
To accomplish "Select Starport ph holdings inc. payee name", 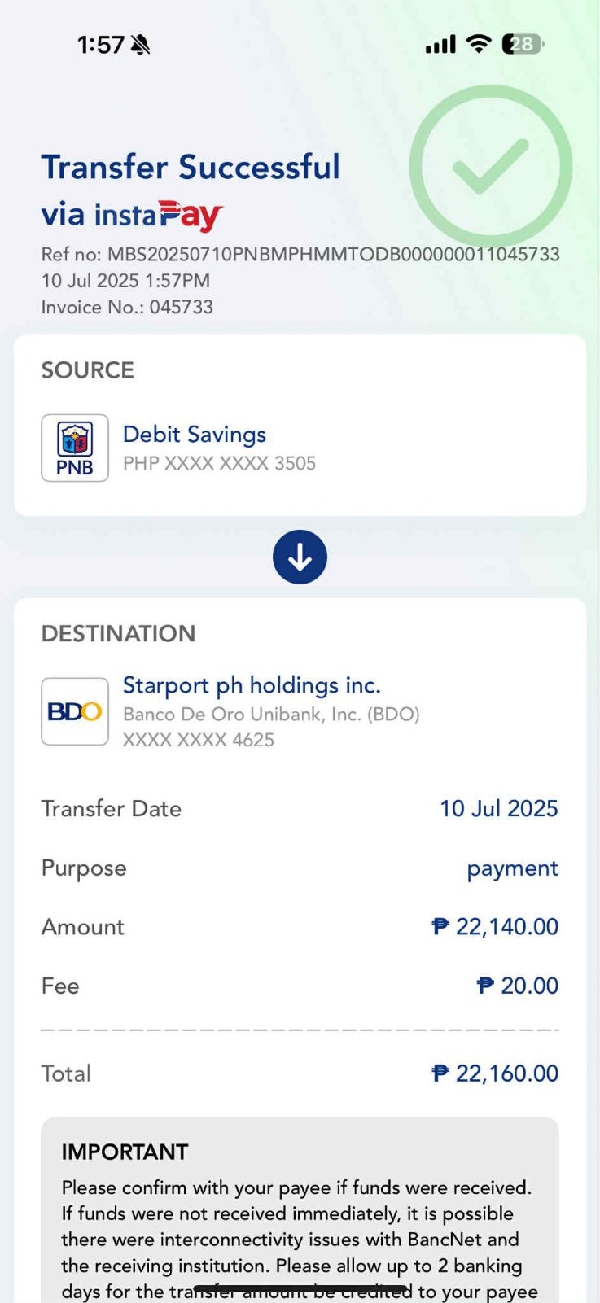I will pos(251,686).
